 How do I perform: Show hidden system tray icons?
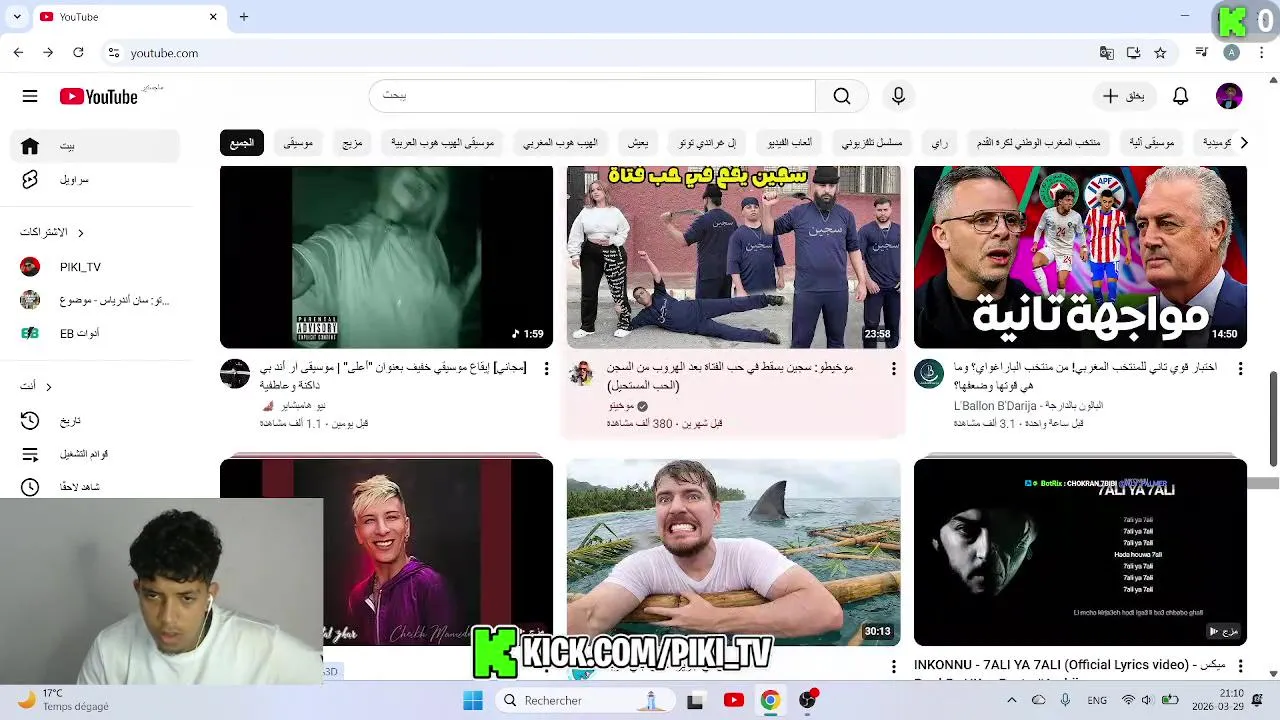tap(1011, 700)
